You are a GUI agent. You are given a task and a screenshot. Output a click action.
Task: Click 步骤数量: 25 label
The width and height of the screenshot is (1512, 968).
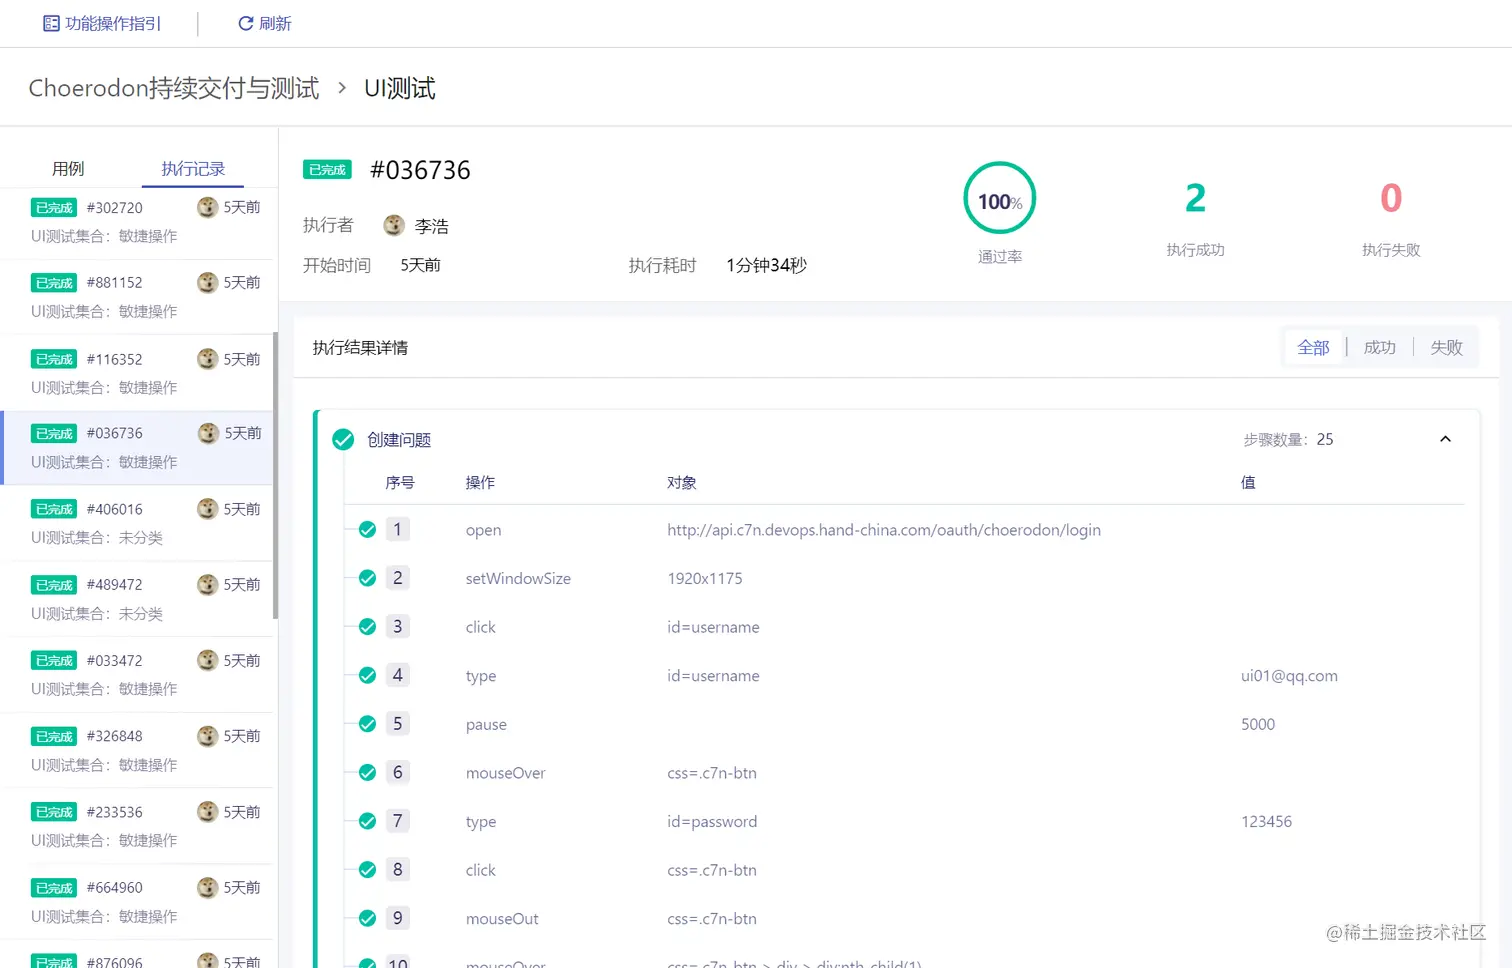[x=1288, y=439]
